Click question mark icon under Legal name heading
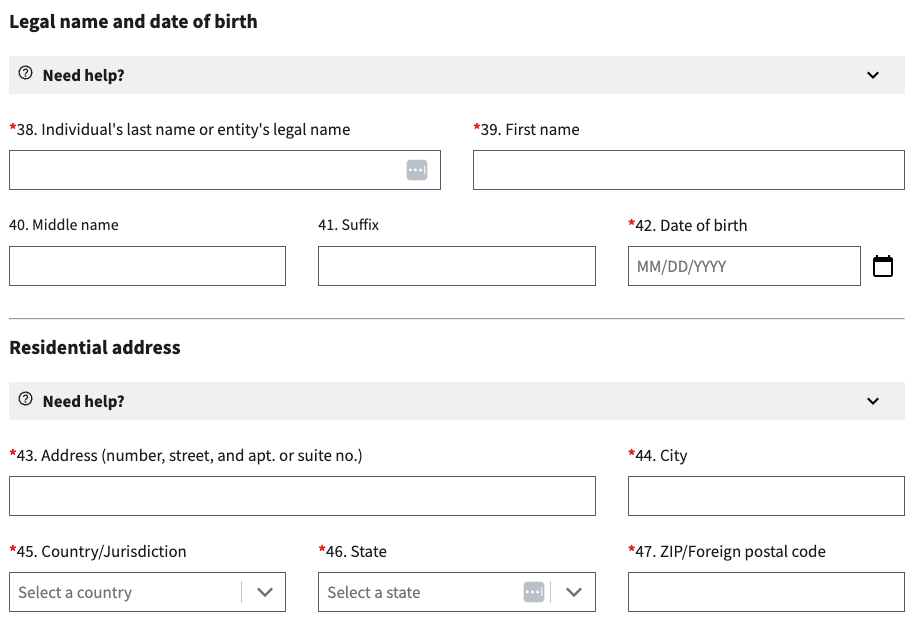The width and height of the screenshot is (922, 637). pos(26,74)
